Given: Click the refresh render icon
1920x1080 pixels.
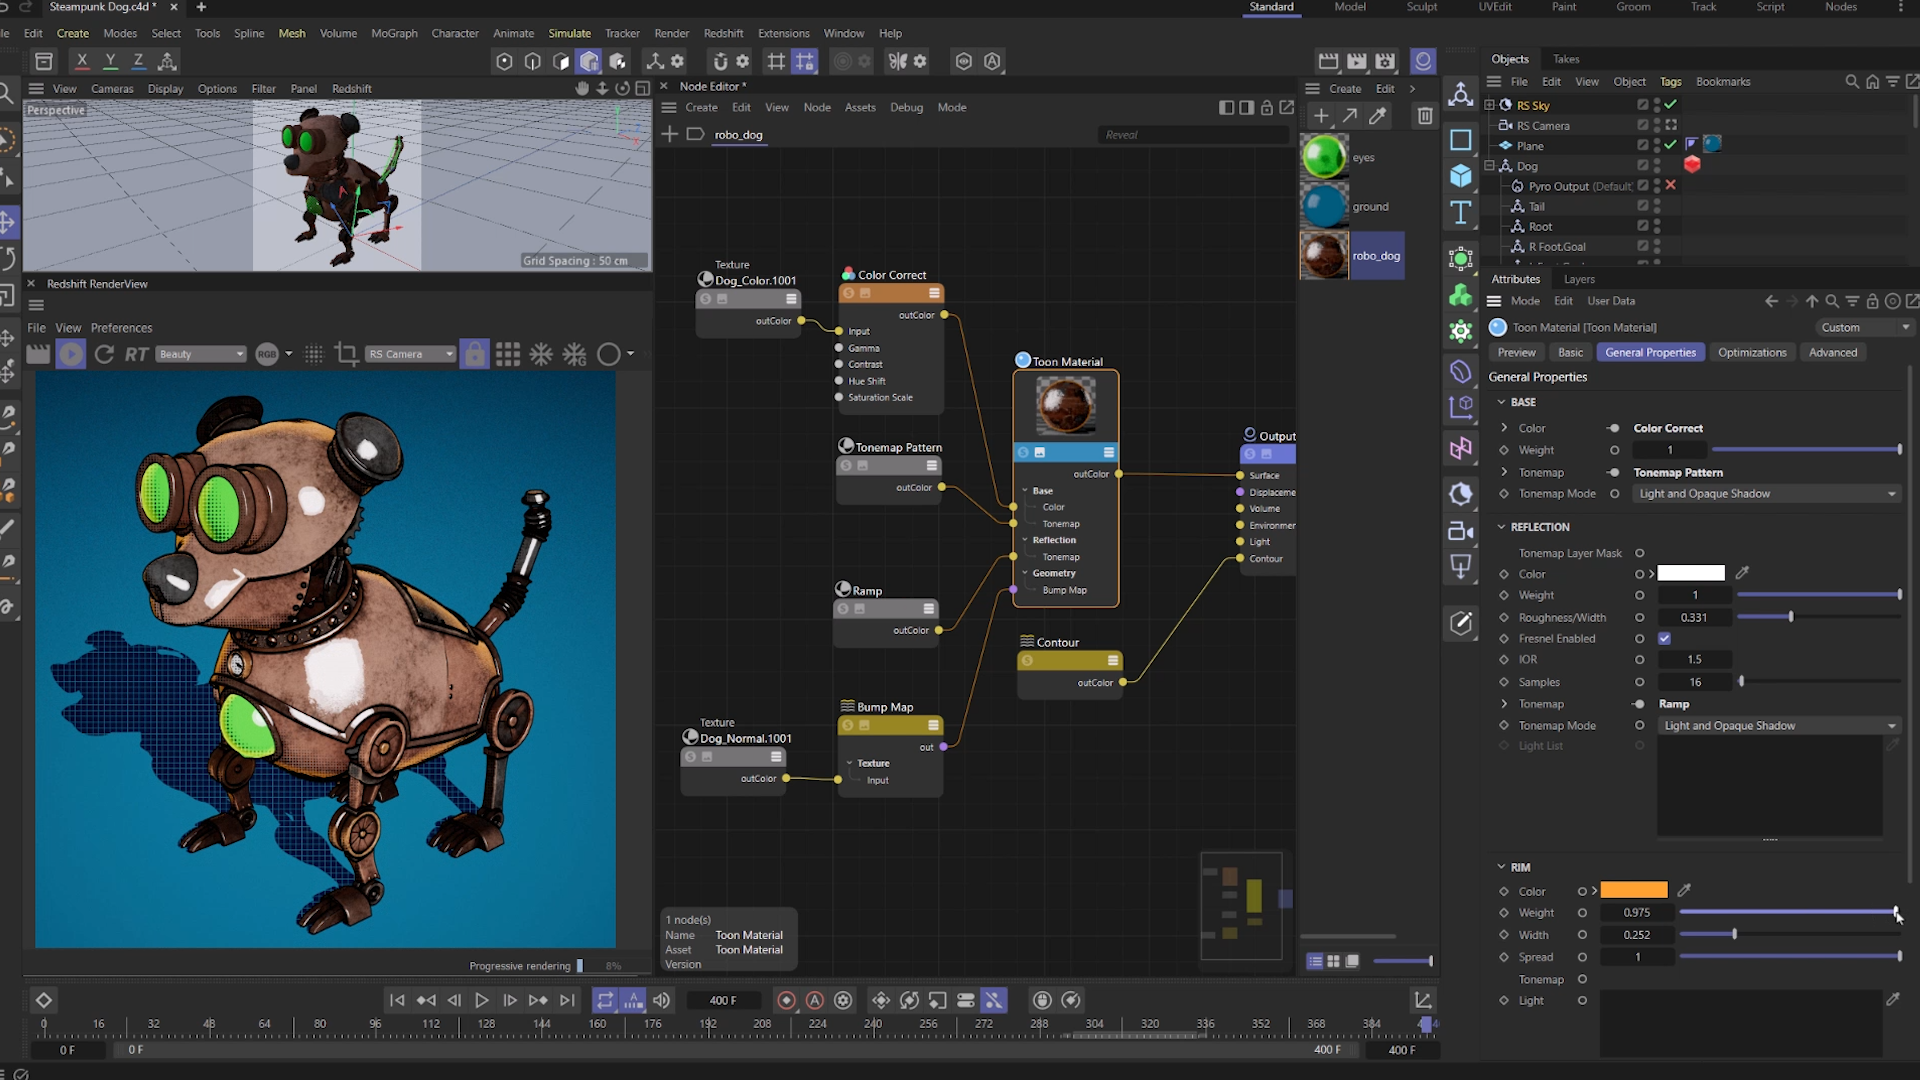Looking at the screenshot, I should click(104, 354).
